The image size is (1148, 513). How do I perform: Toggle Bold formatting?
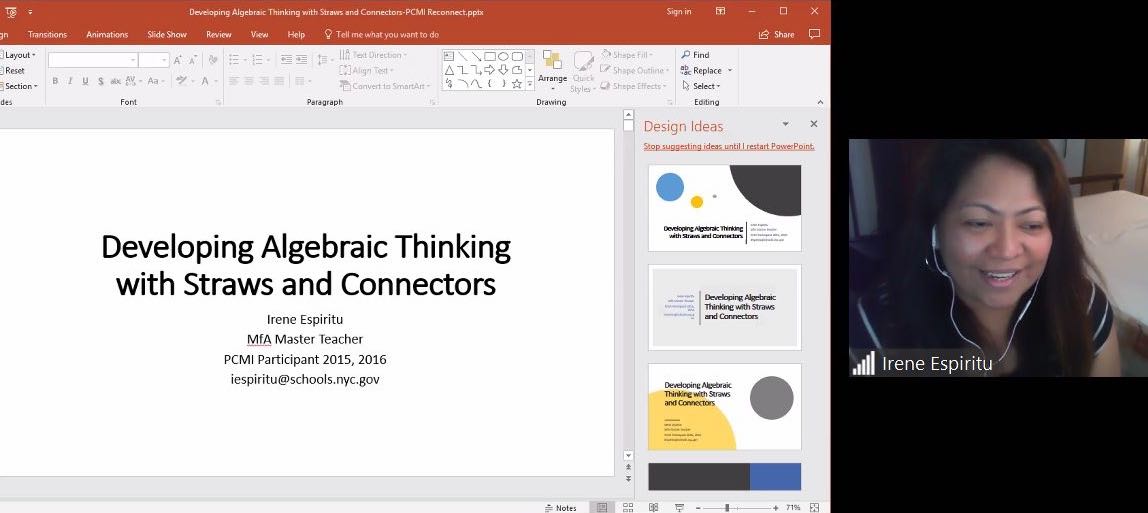(x=55, y=81)
